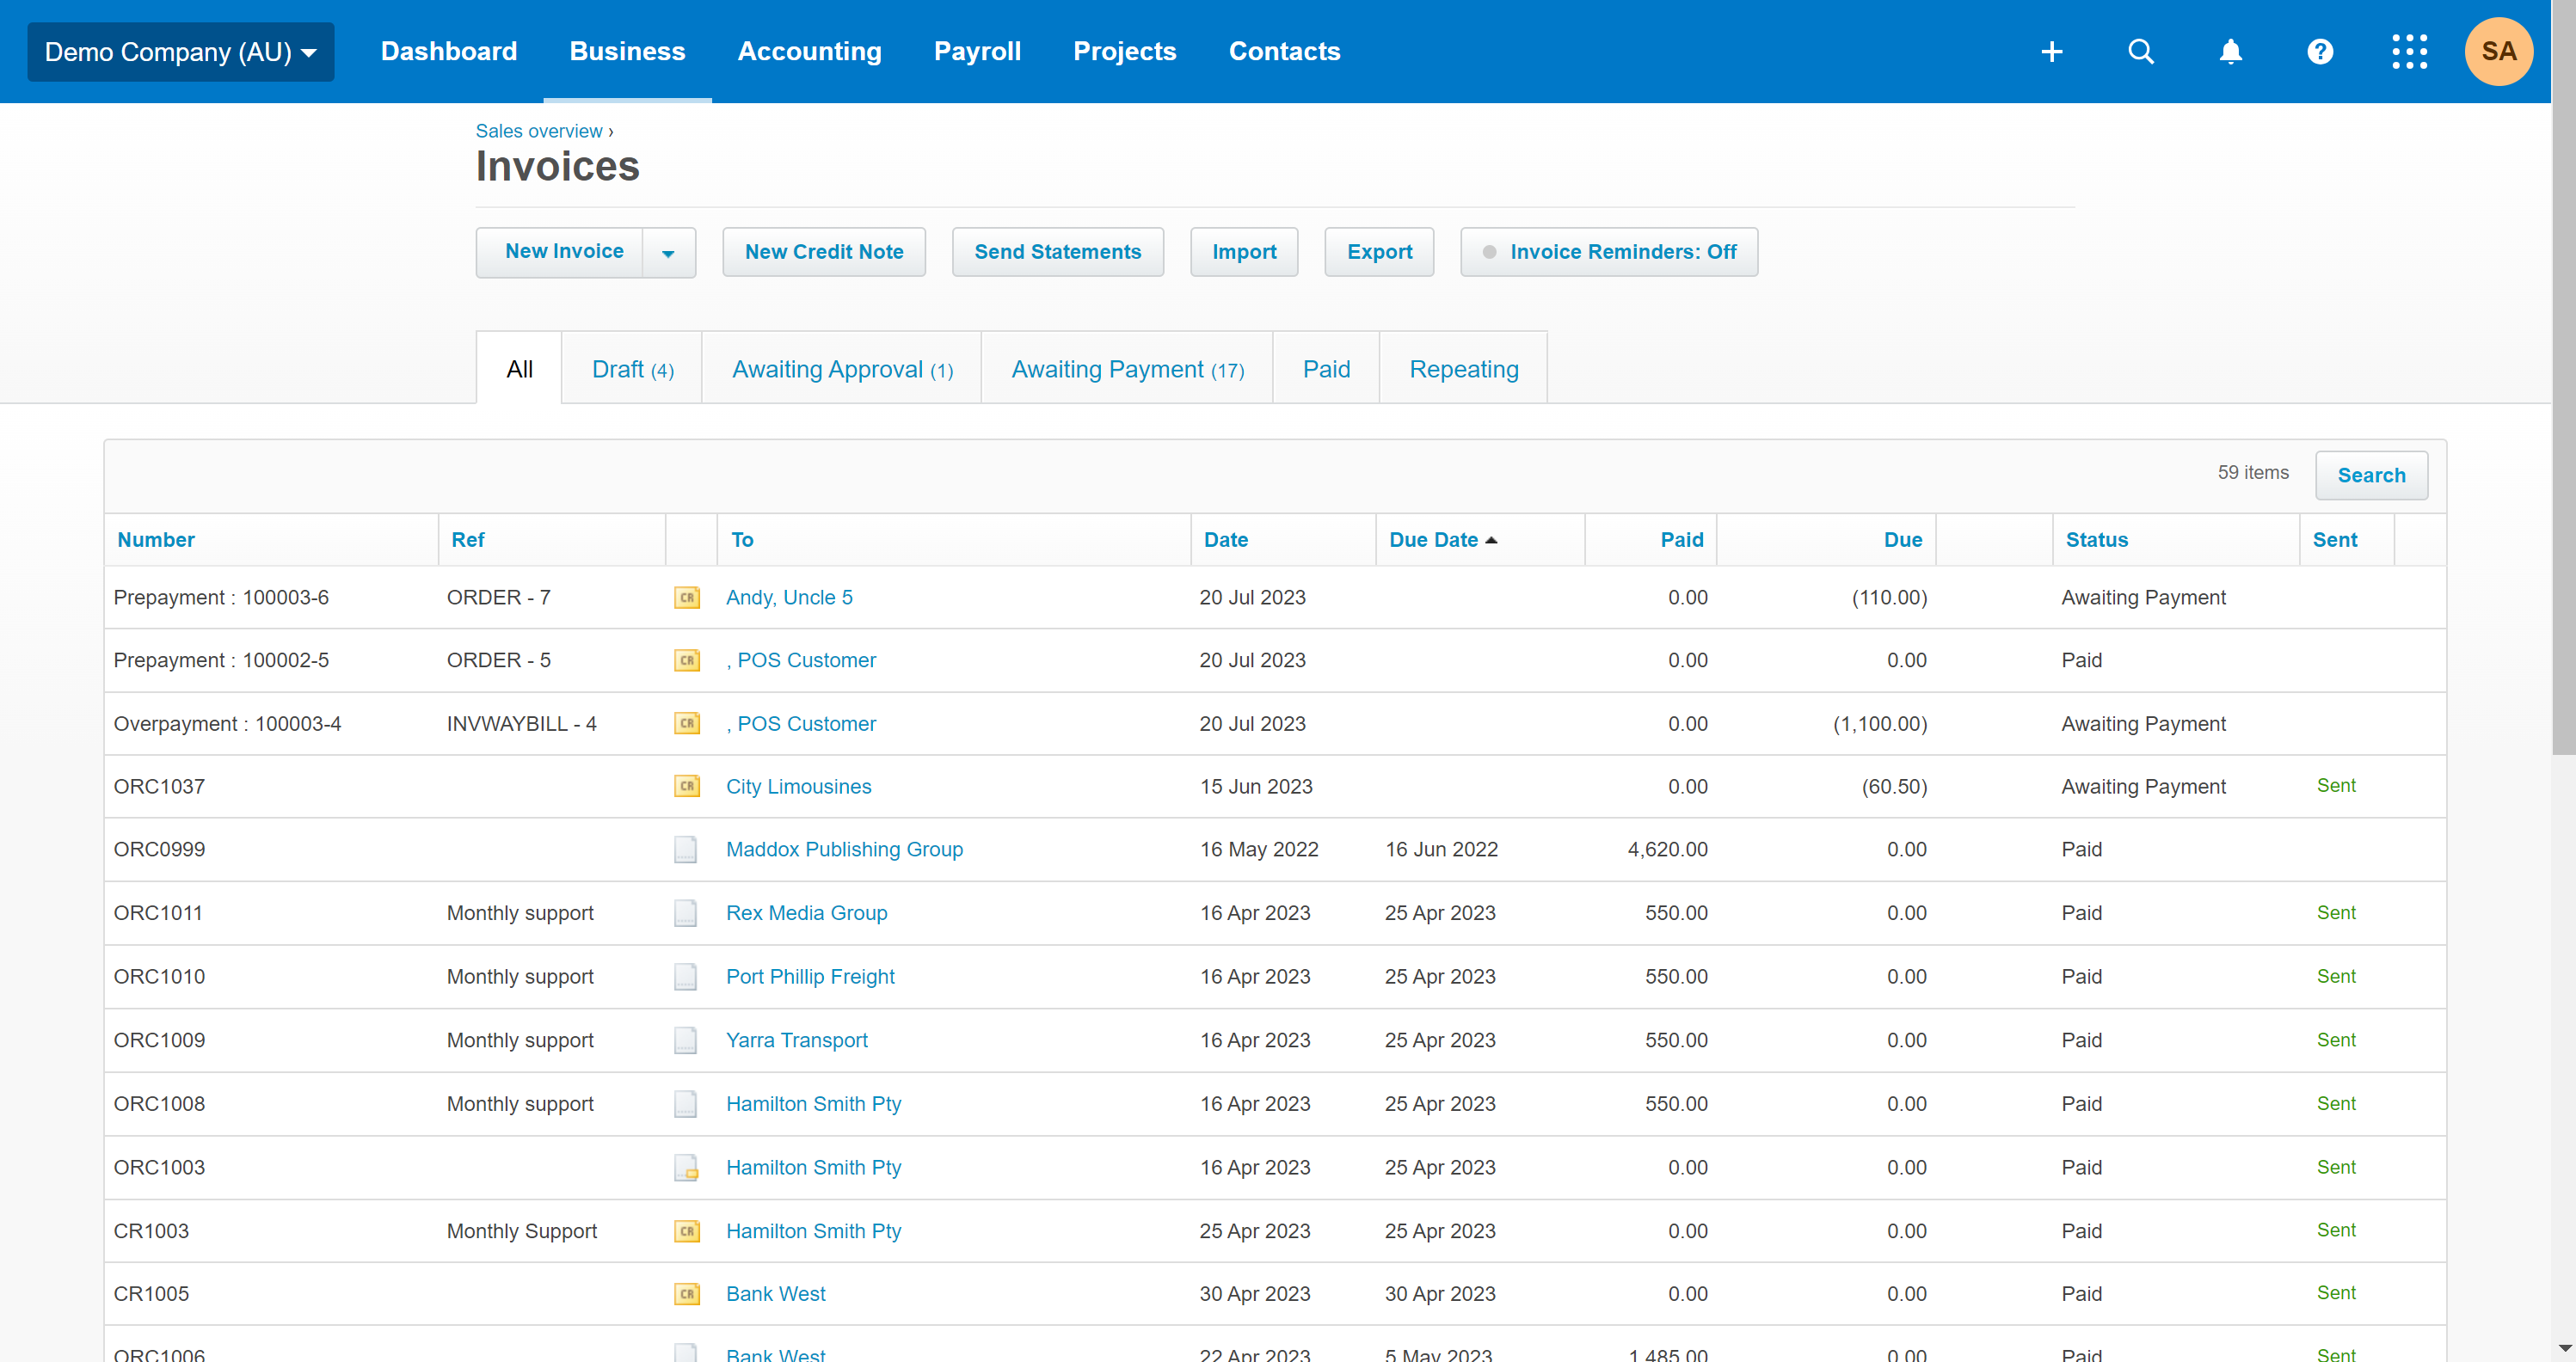Click invoice document icon for Port Phillip Freight
Viewport: 2576px width, 1362px height.
pyautogui.click(x=685, y=976)
